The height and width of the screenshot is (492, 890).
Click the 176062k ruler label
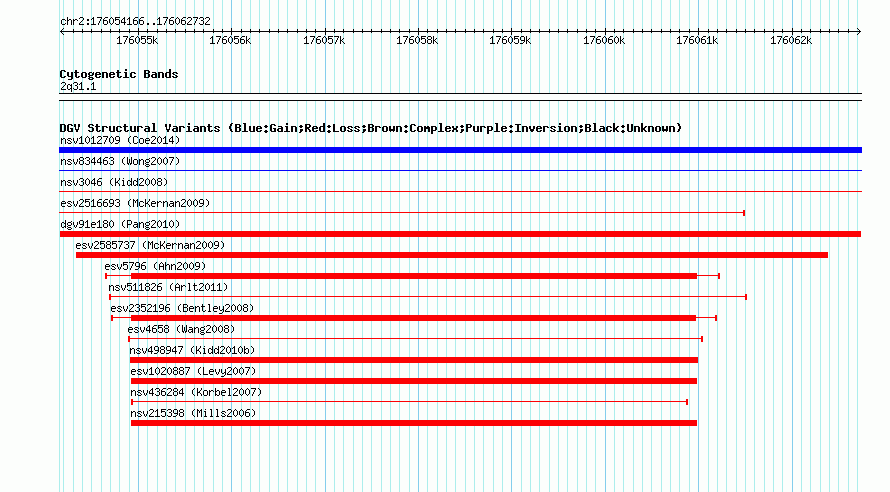click(791, 40)
